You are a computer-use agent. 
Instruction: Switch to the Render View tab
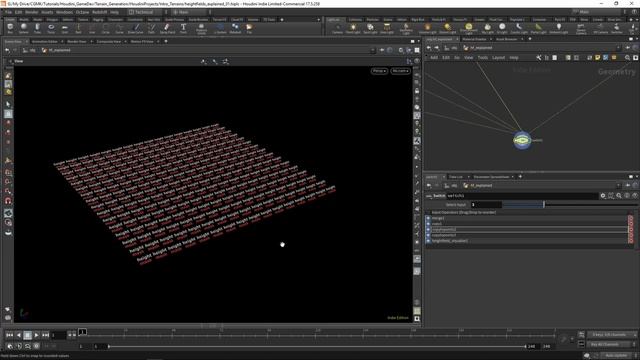pos(77,42)
